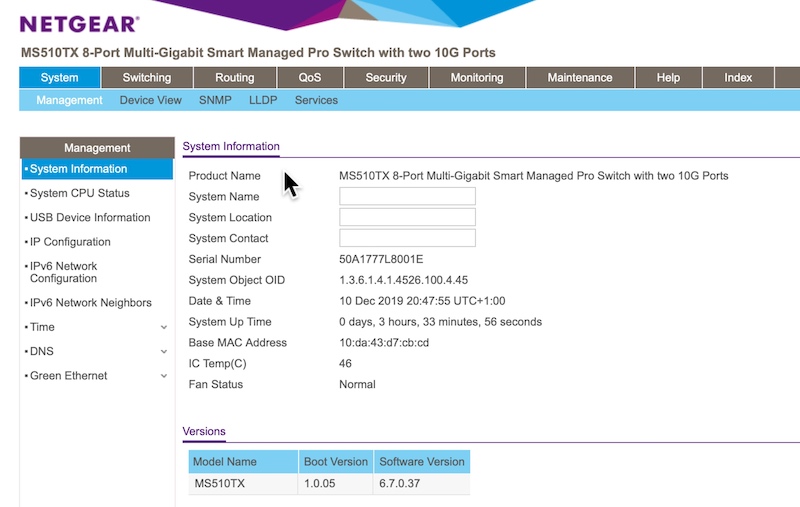
Task: Switch to the QoS tab
Action: tap(310, 78)
